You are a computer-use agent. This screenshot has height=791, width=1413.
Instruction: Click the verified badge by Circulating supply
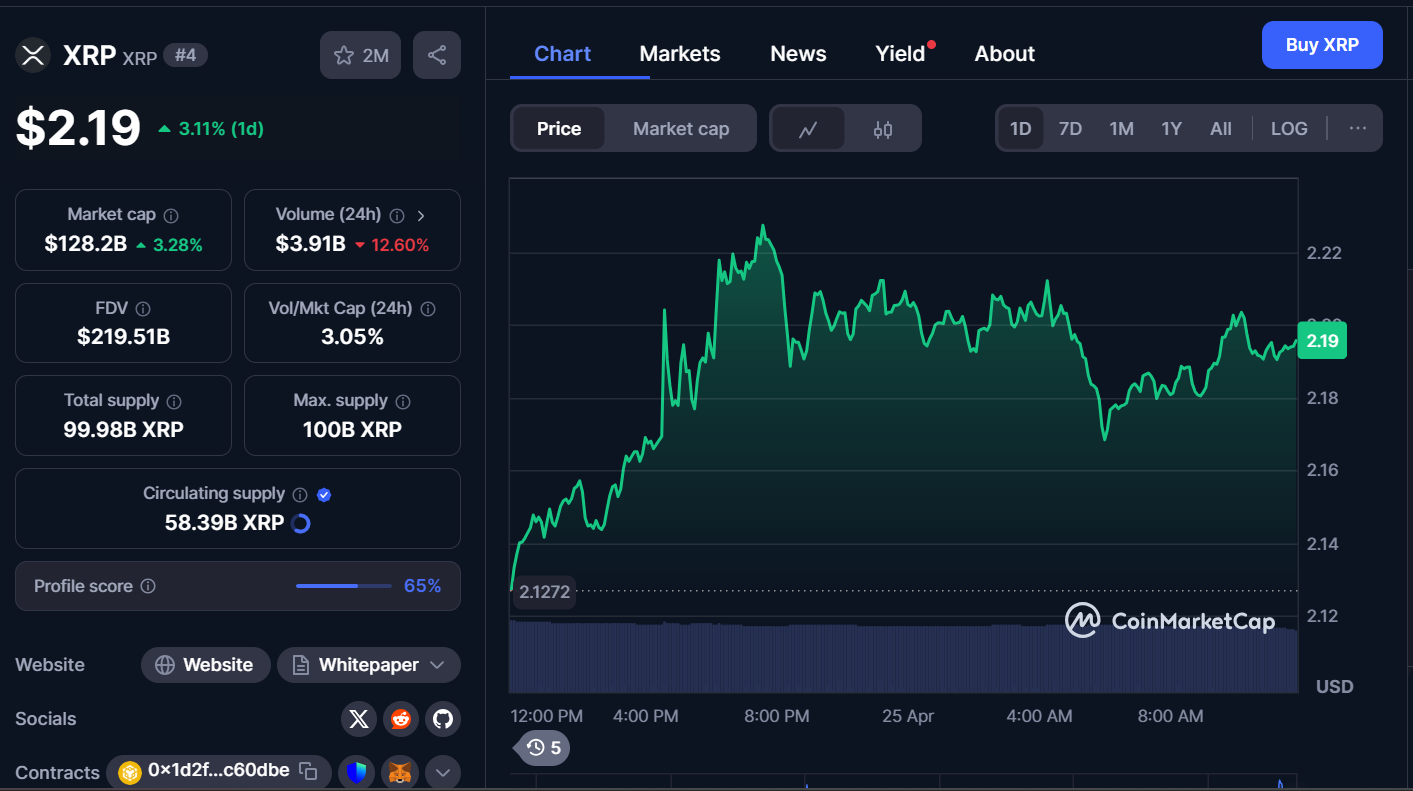[x=324, y=494]
